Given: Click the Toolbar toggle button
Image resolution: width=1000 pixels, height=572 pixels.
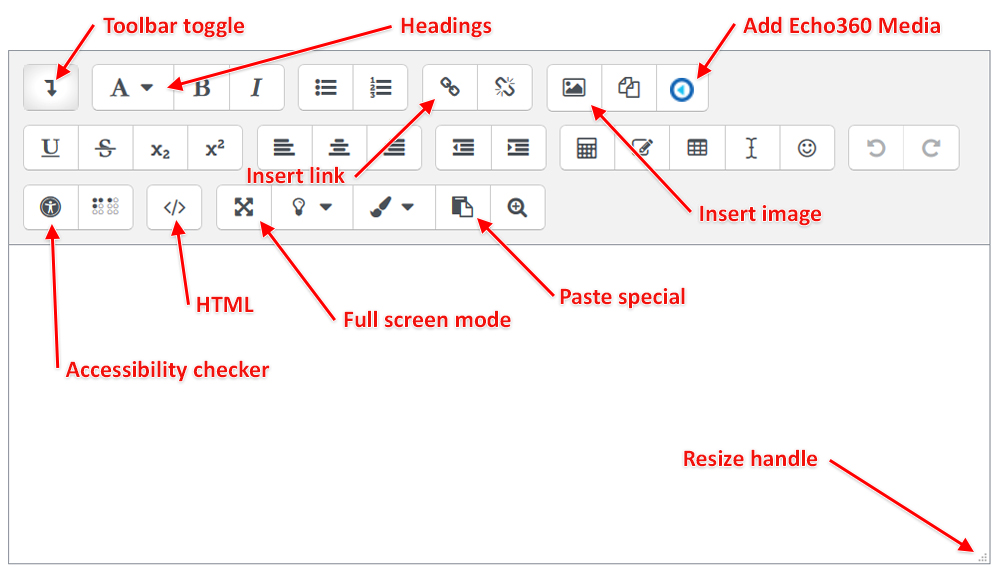Looking at the screenshot, I should pyautogui.click(x=51, y=87).
